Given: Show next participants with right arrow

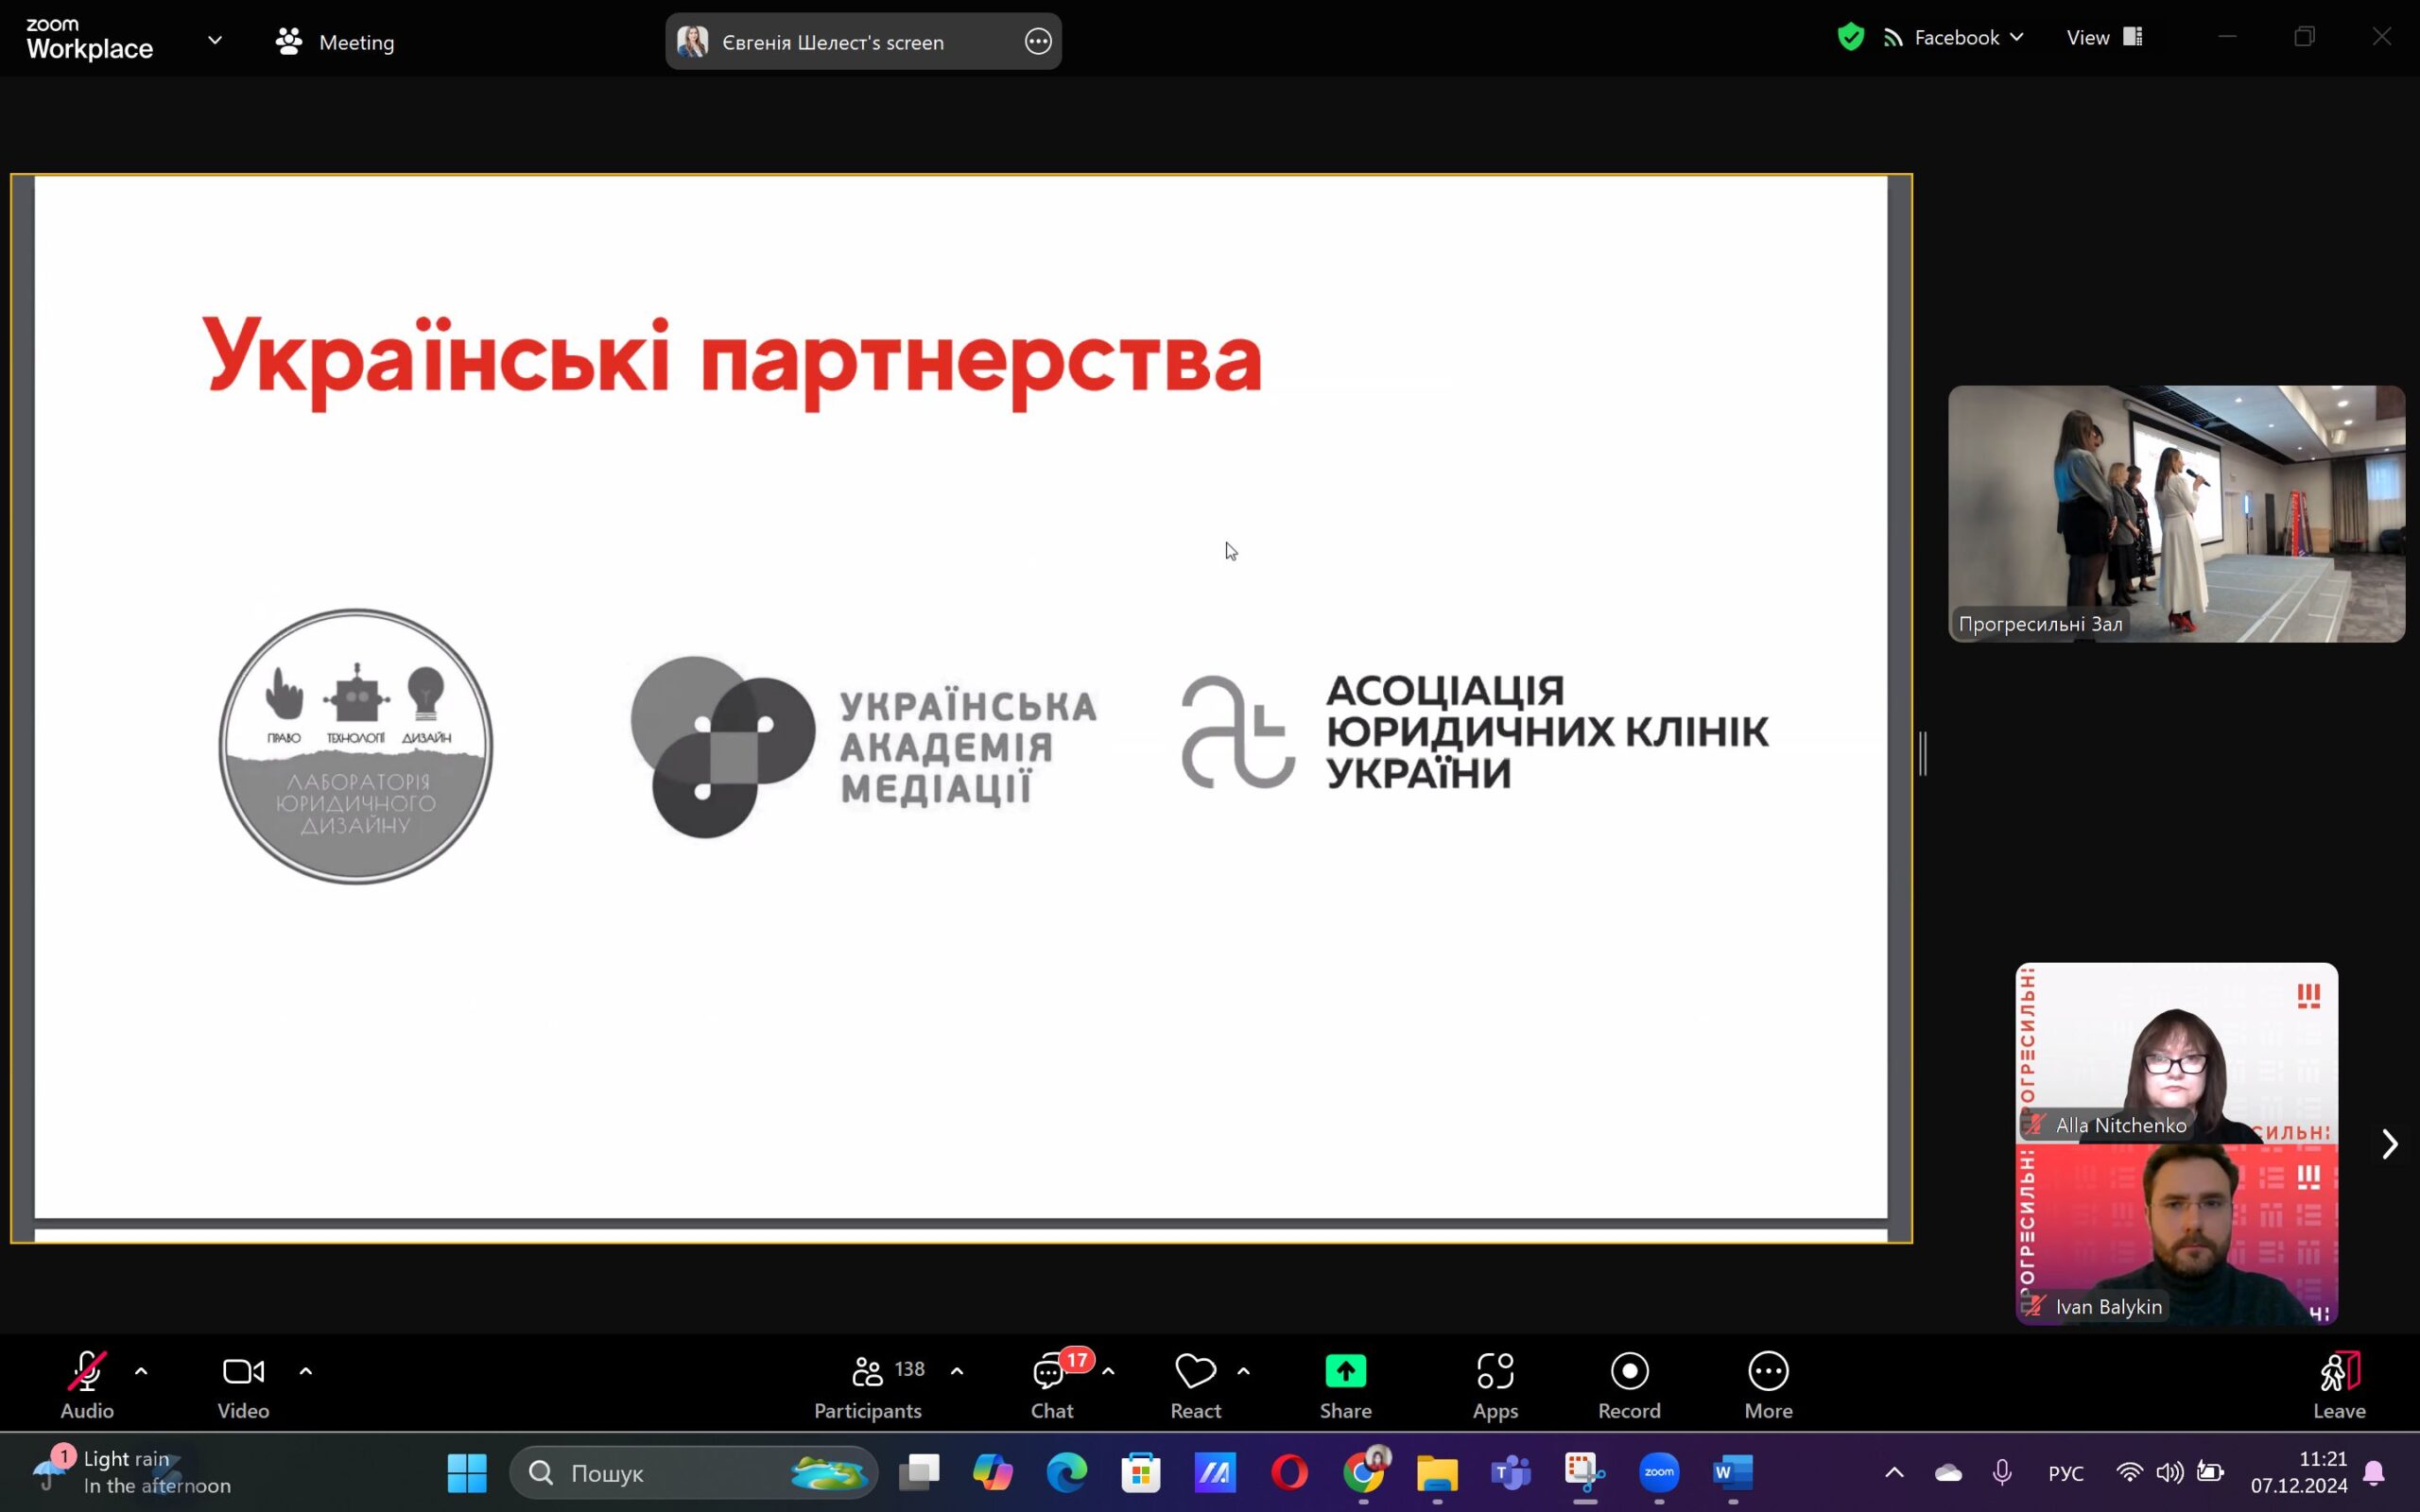Looking at the screenshot, I should pos(2389,1143).
